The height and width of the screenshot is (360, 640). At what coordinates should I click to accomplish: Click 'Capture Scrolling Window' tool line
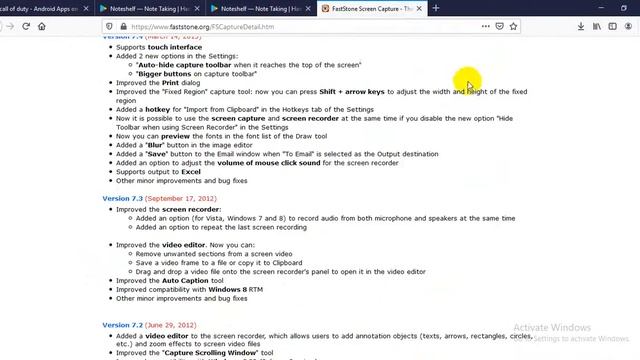(195, 353)
